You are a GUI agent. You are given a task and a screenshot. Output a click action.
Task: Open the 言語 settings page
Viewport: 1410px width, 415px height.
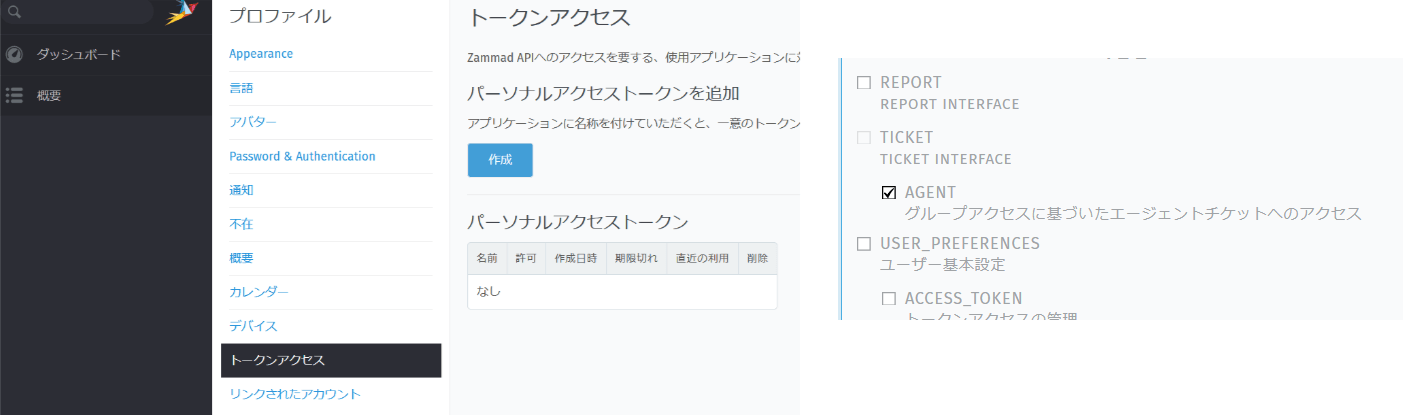241,88
